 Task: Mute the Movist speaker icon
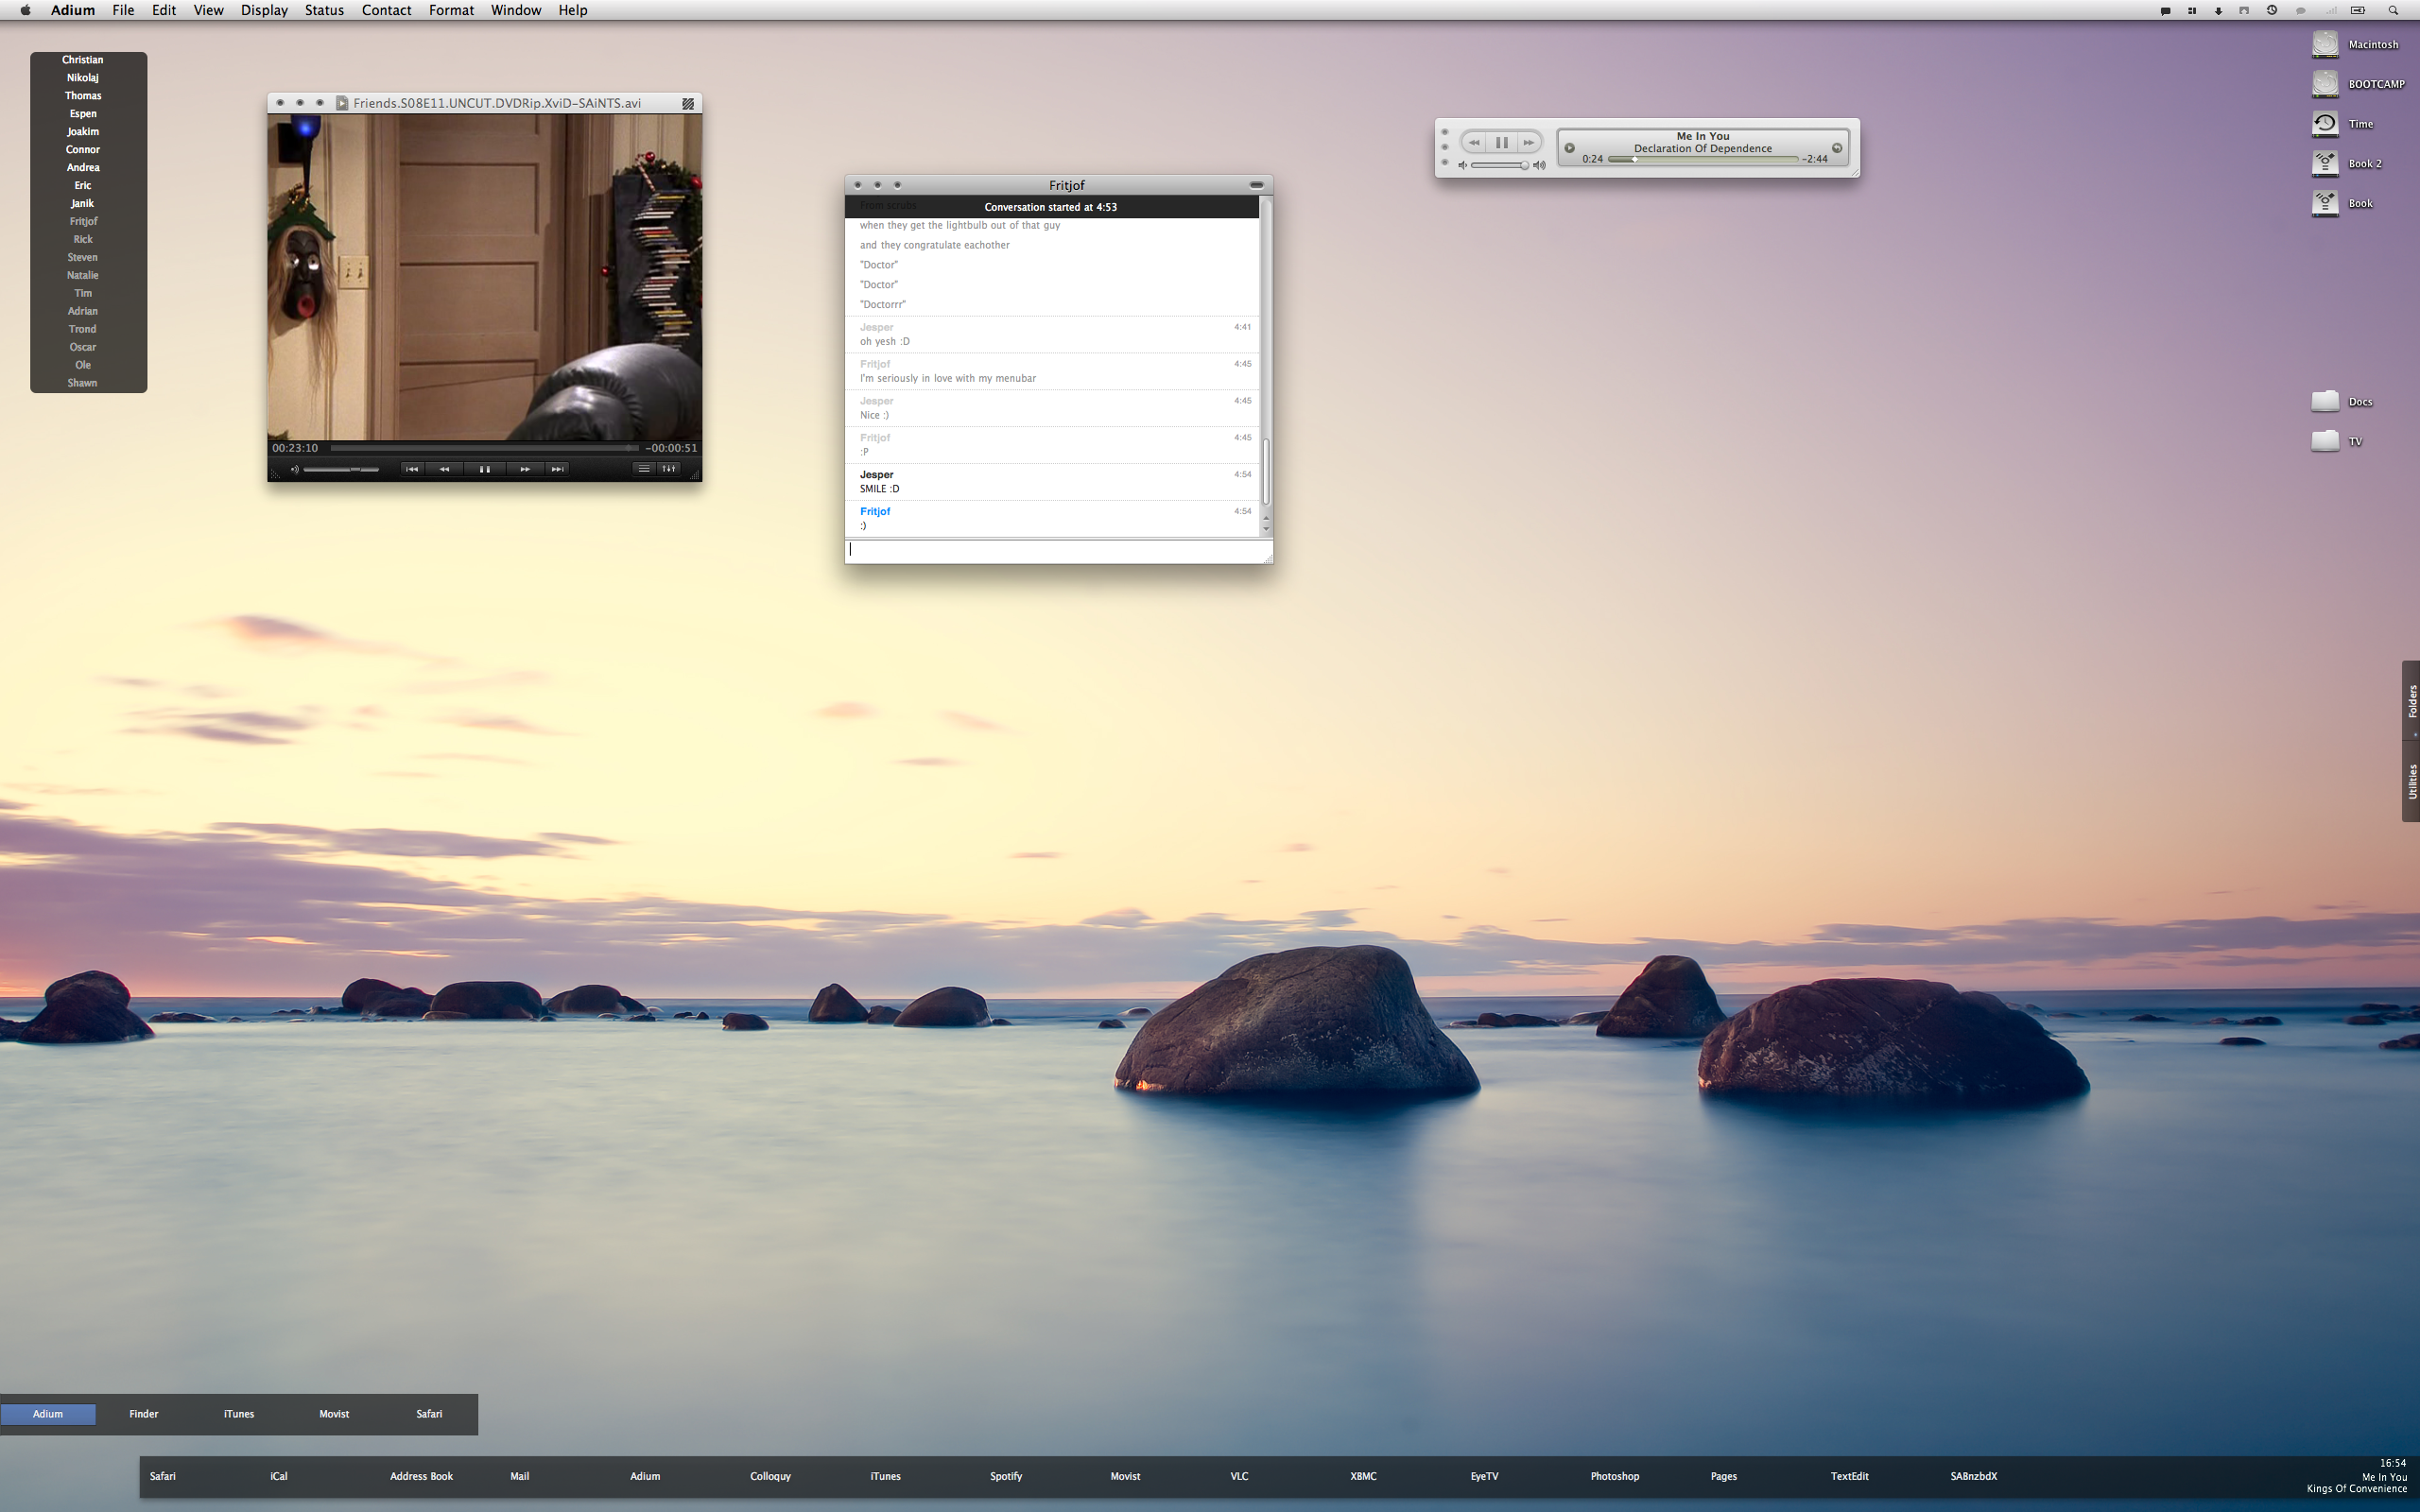(294, 469)
